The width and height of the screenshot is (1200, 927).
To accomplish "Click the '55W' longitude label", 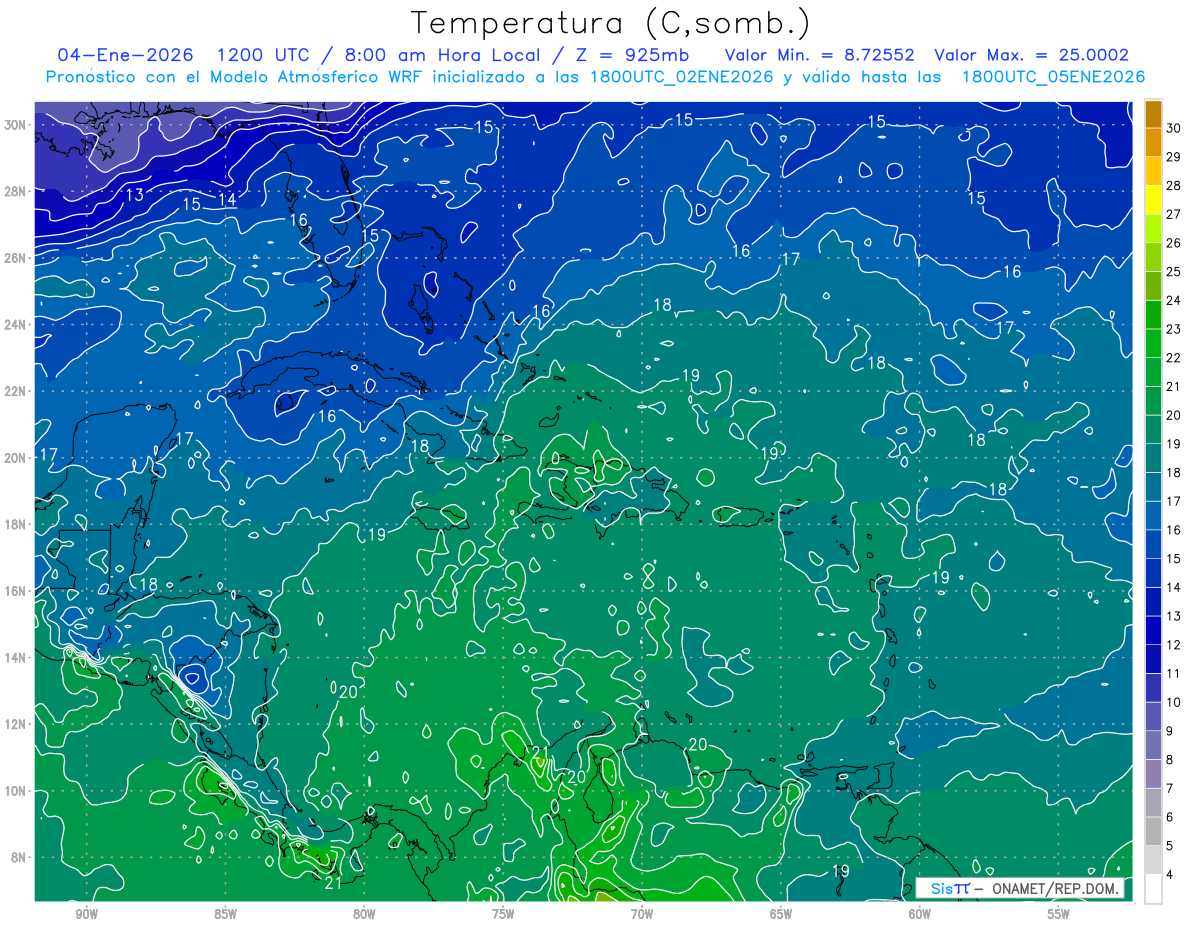I will tap(1059, 915).
